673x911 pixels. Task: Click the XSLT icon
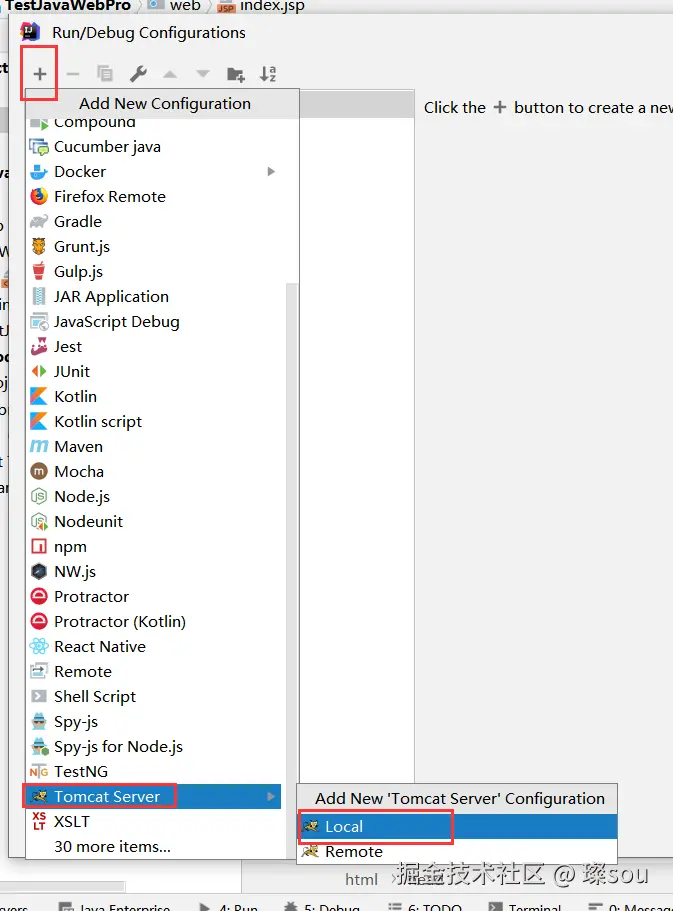(39, 821)
